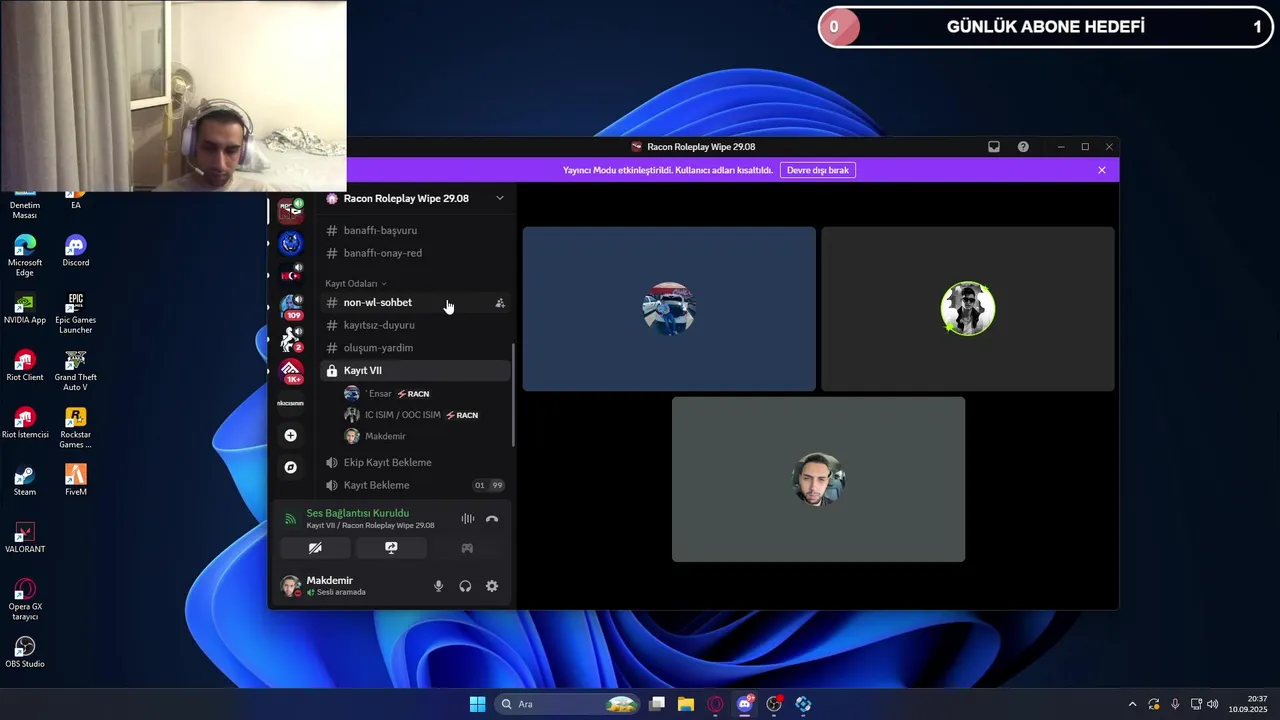Open volume control in system tray

click(1212, 704)
